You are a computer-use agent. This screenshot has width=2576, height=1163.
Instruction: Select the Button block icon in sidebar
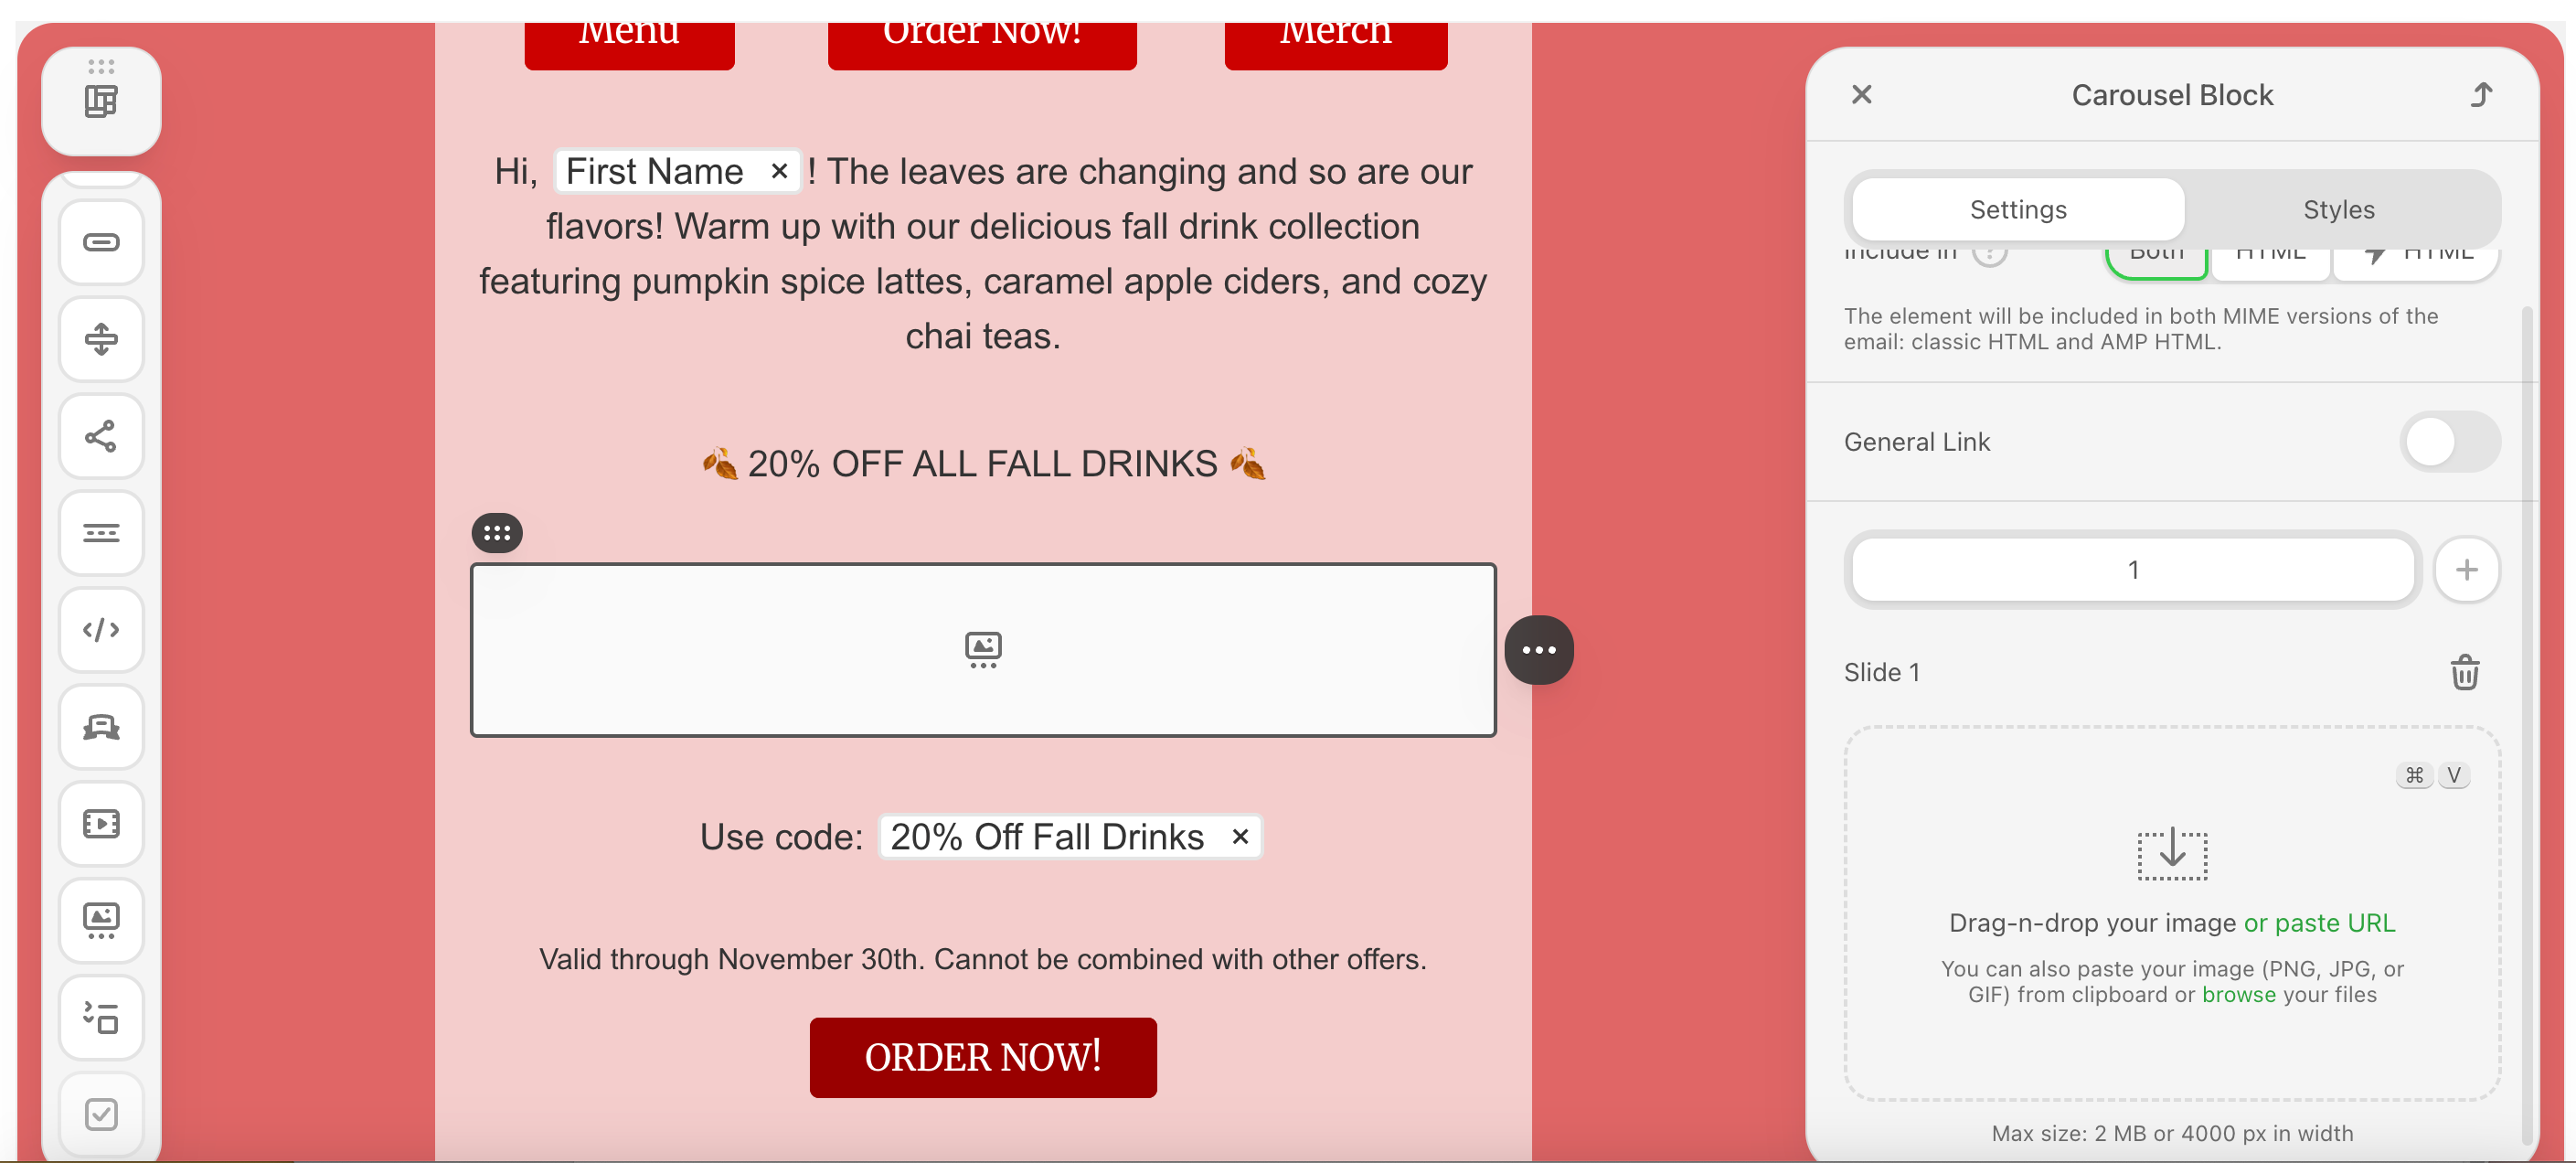(x=101, y=243)
